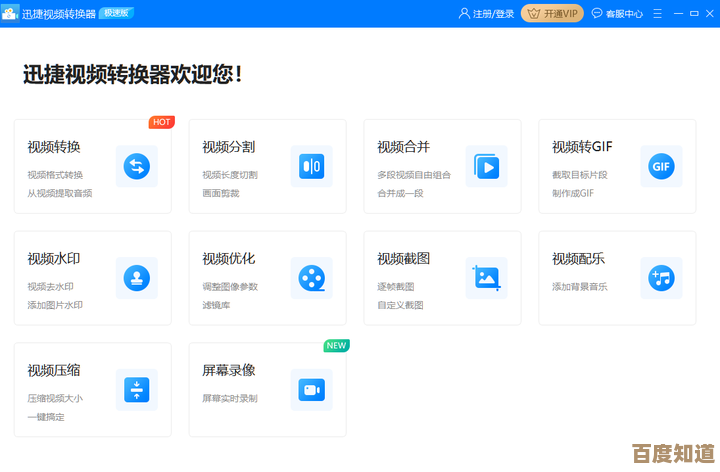The width and height of the screenshot is (720, 472).
Task: Click the 从视频提取音频 description text
Action: point(60,193)
